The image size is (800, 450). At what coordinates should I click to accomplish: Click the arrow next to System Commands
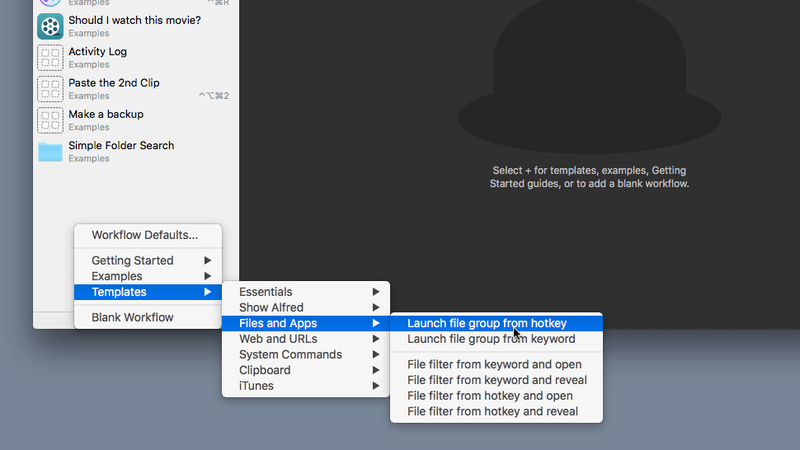376,355
